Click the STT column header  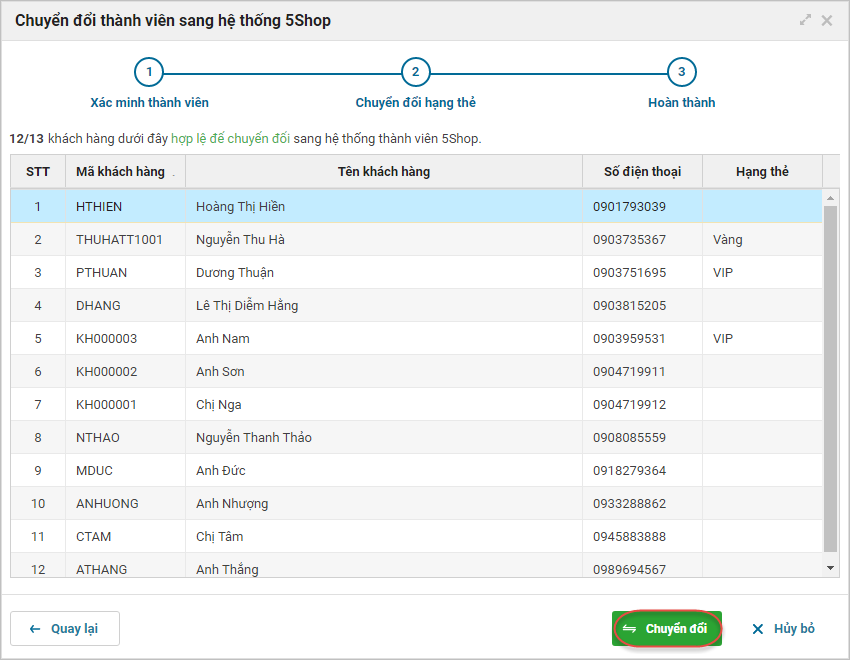pos(38,172)
